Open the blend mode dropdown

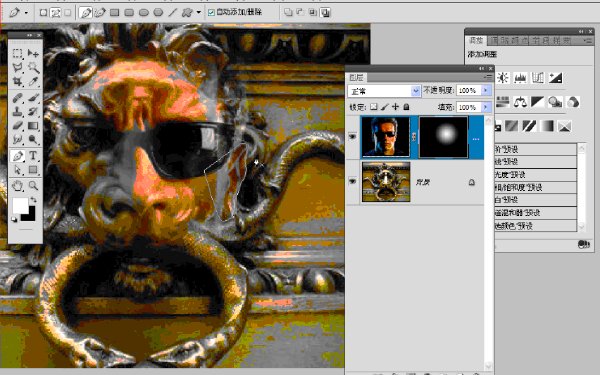click(x=415, y=91)
